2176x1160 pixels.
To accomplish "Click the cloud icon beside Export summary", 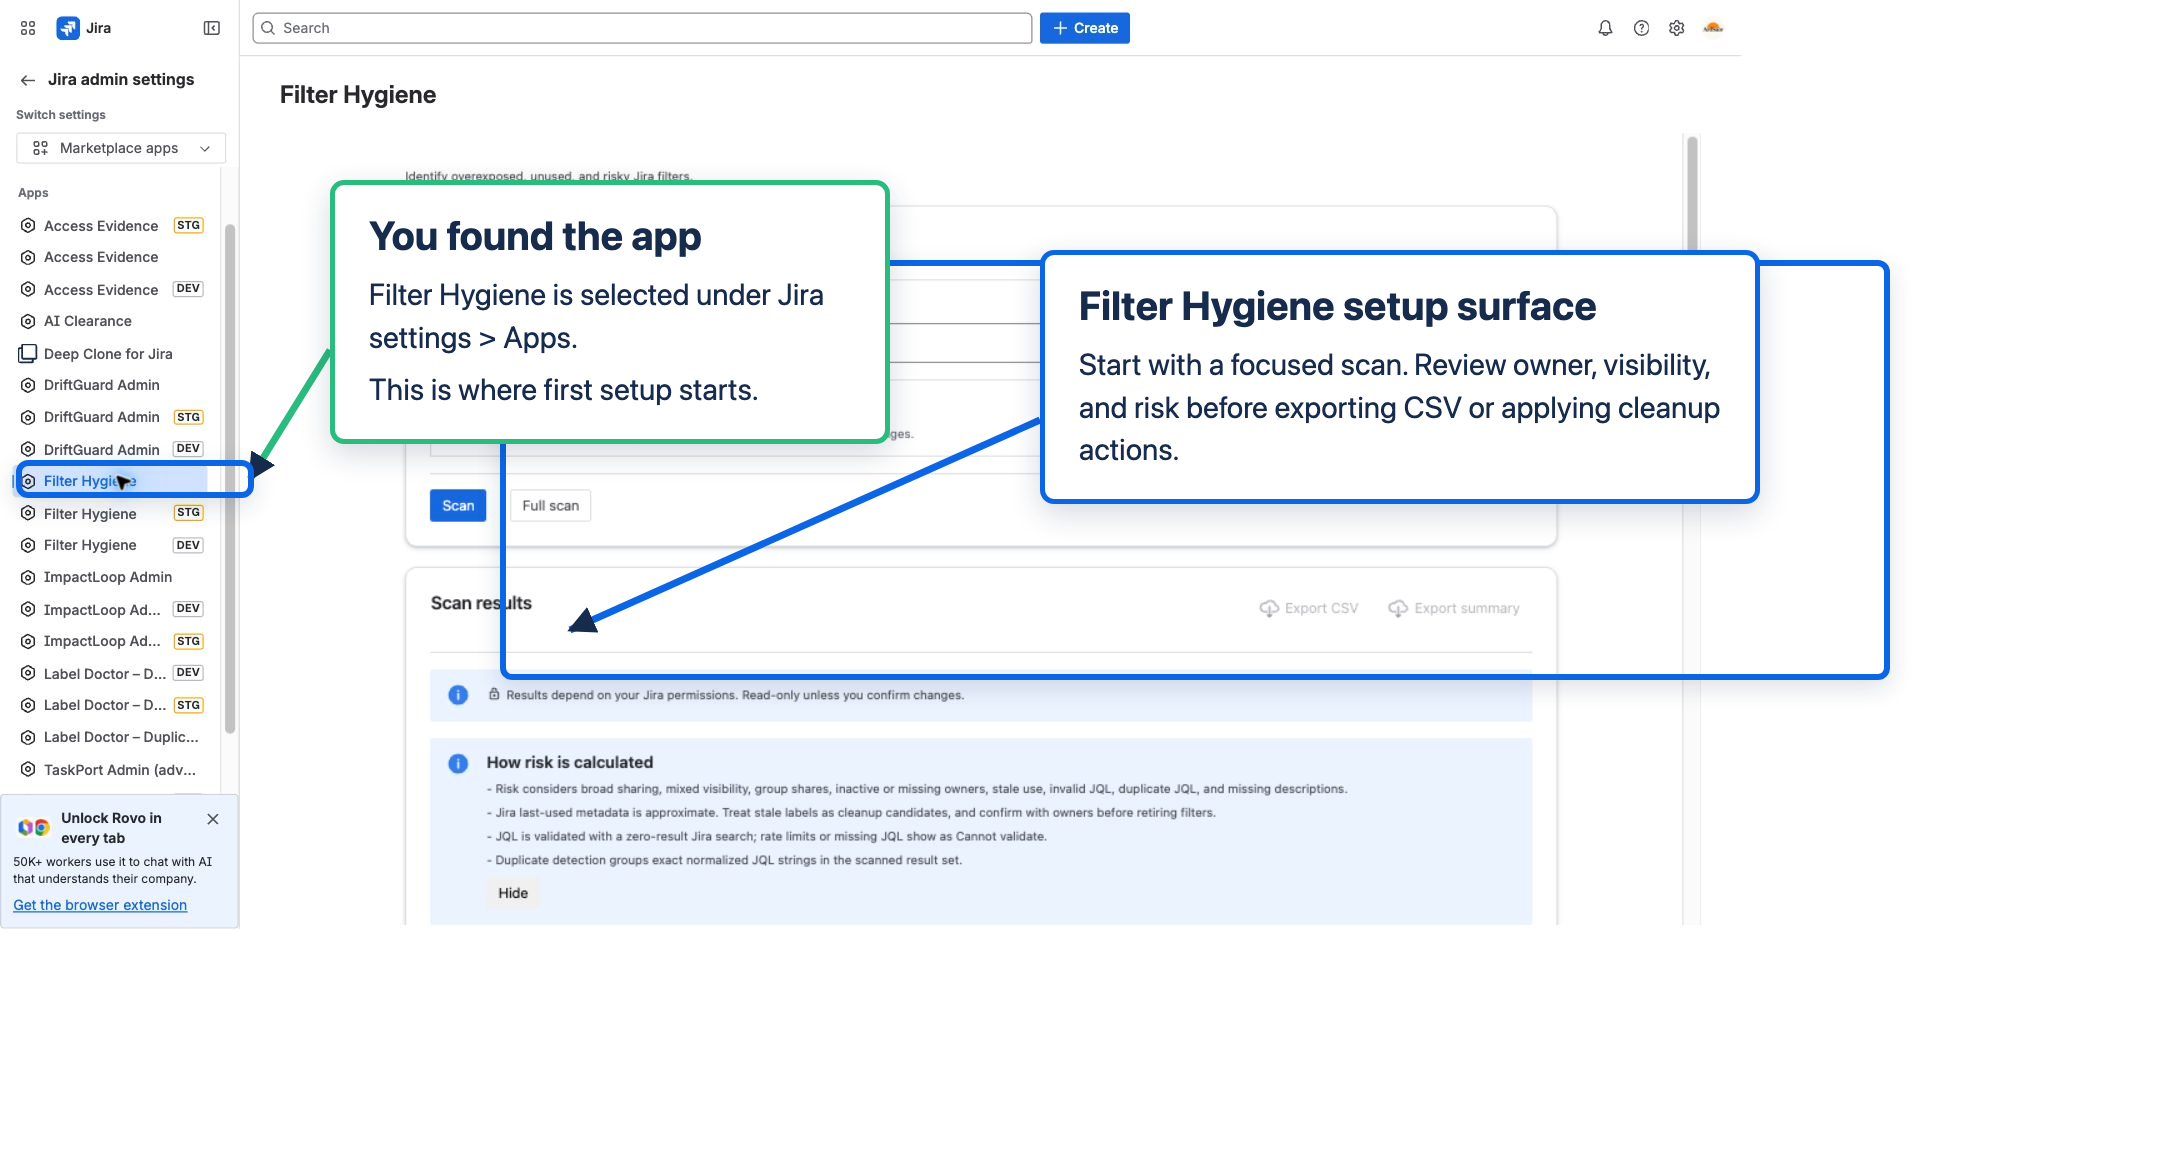I will point(1398,608).
